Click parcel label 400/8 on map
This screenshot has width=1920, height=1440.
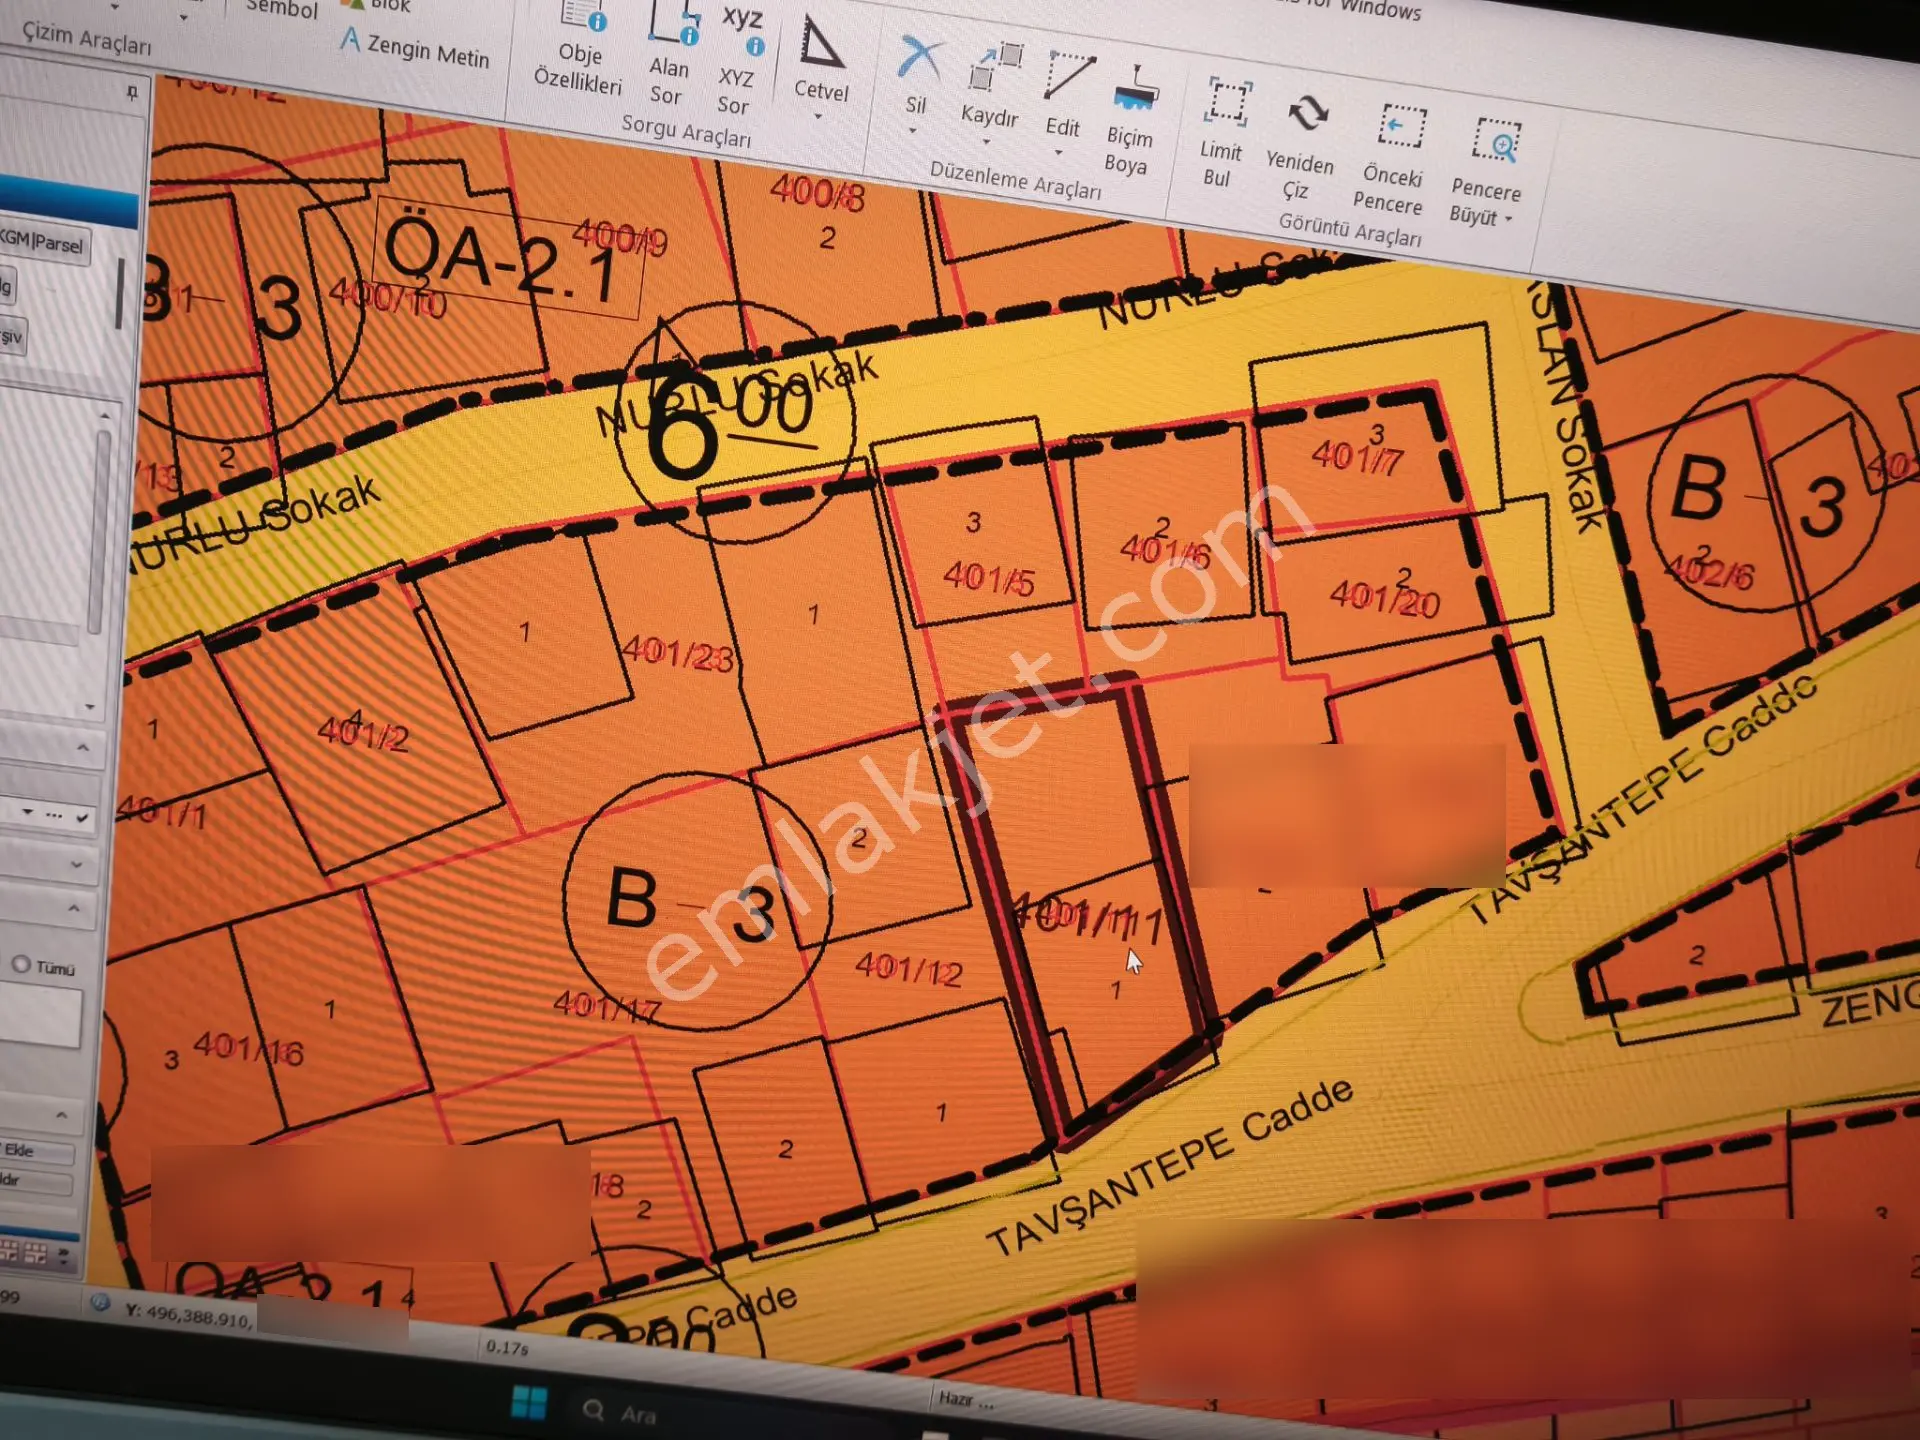pyautogui.click(x=818, y=191)
